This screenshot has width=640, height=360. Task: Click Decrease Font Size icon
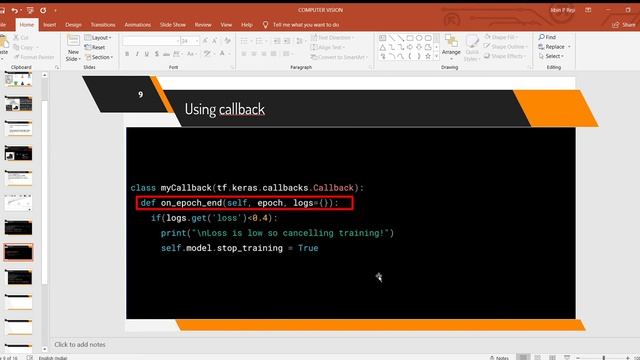tap(215, 41)
